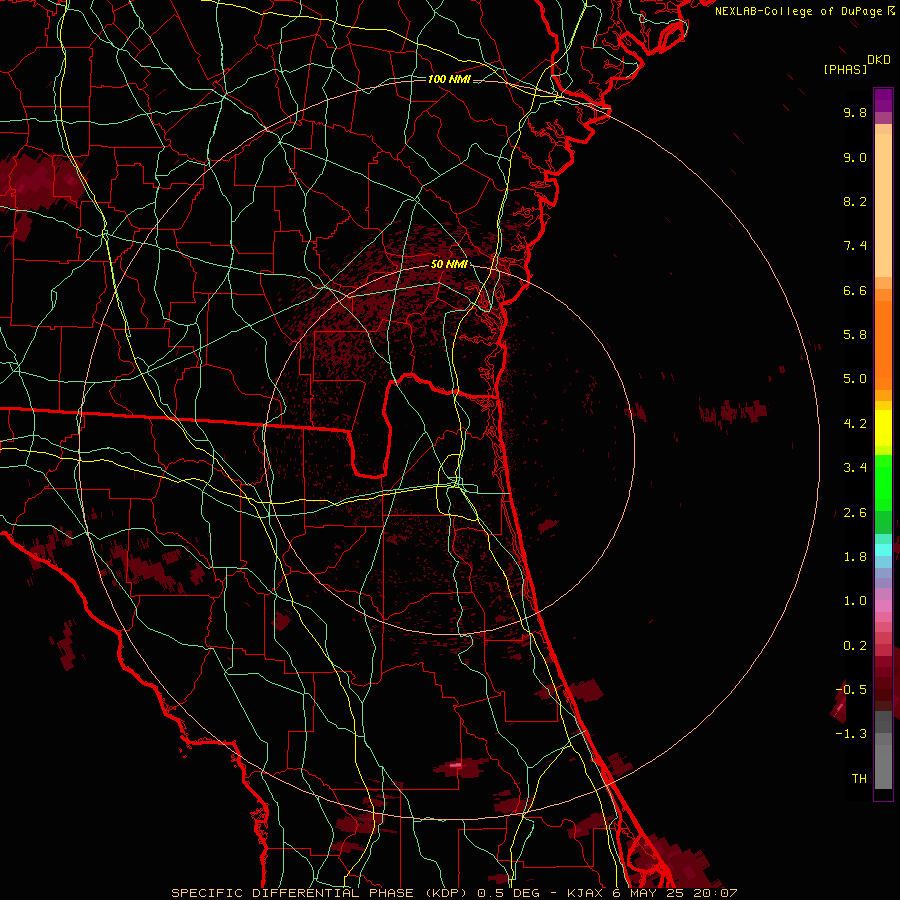
Task: Click the 9.8 scale value
Action: pyautogui.click(x=855, y=112)
